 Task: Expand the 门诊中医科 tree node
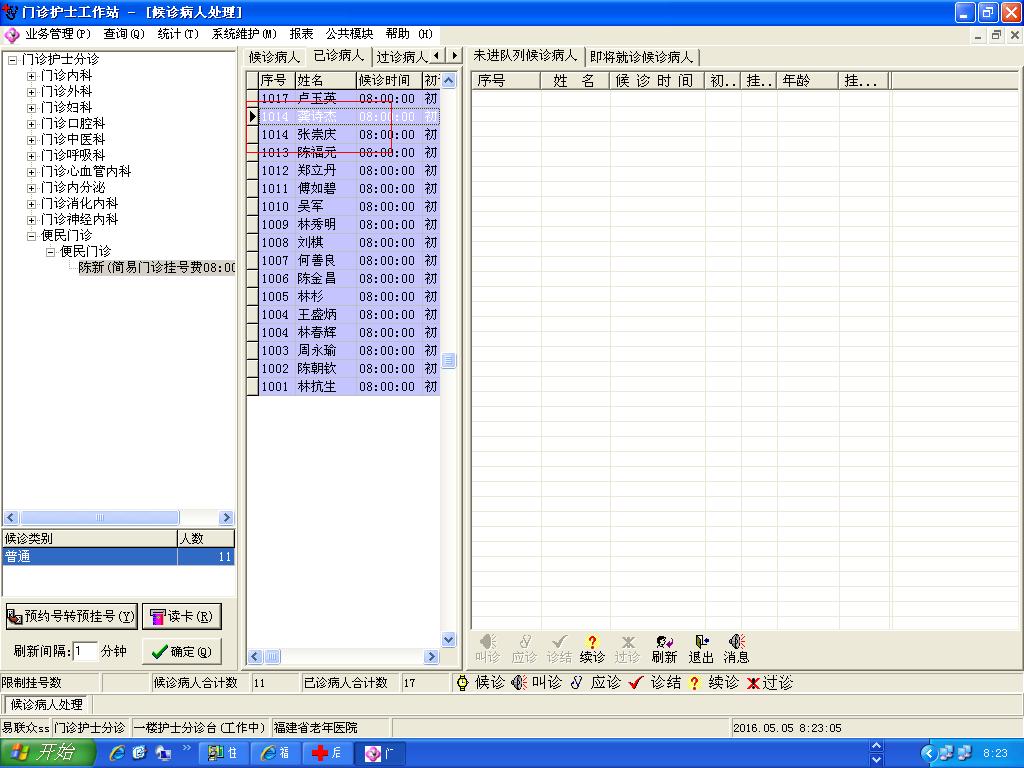coord(31,140)
